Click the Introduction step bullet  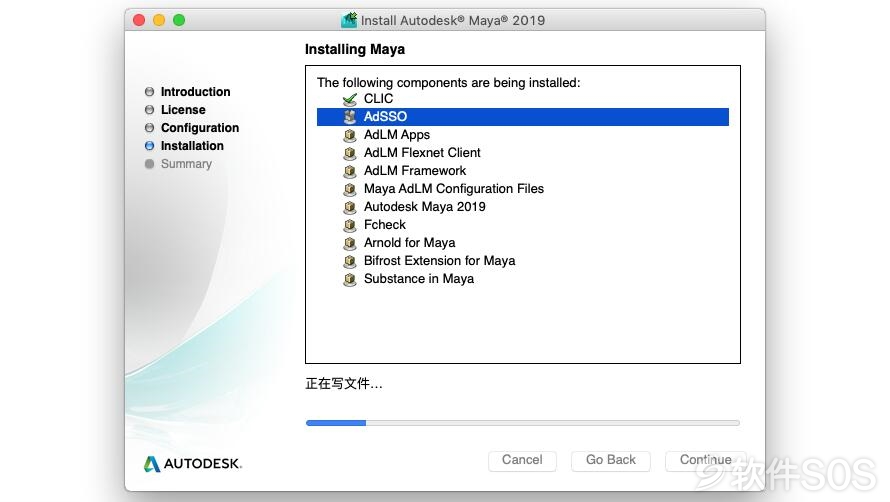click(149, 91)
